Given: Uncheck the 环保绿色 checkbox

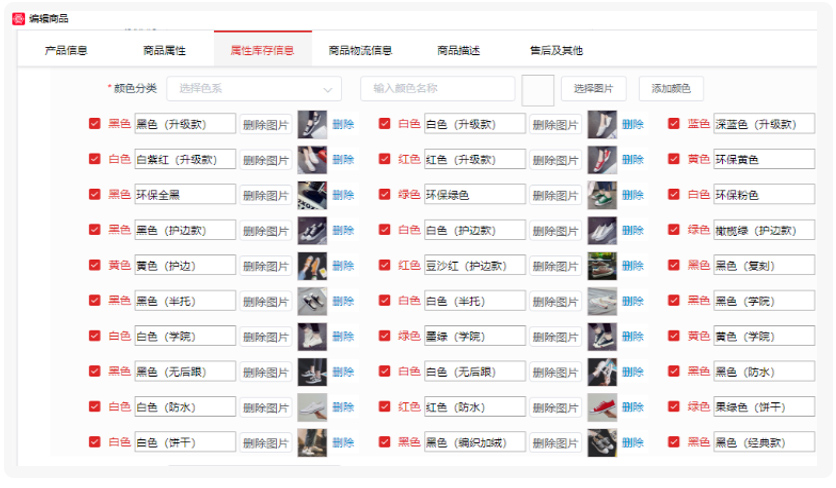Looking at the screenshot, I should tap(384, 194).
